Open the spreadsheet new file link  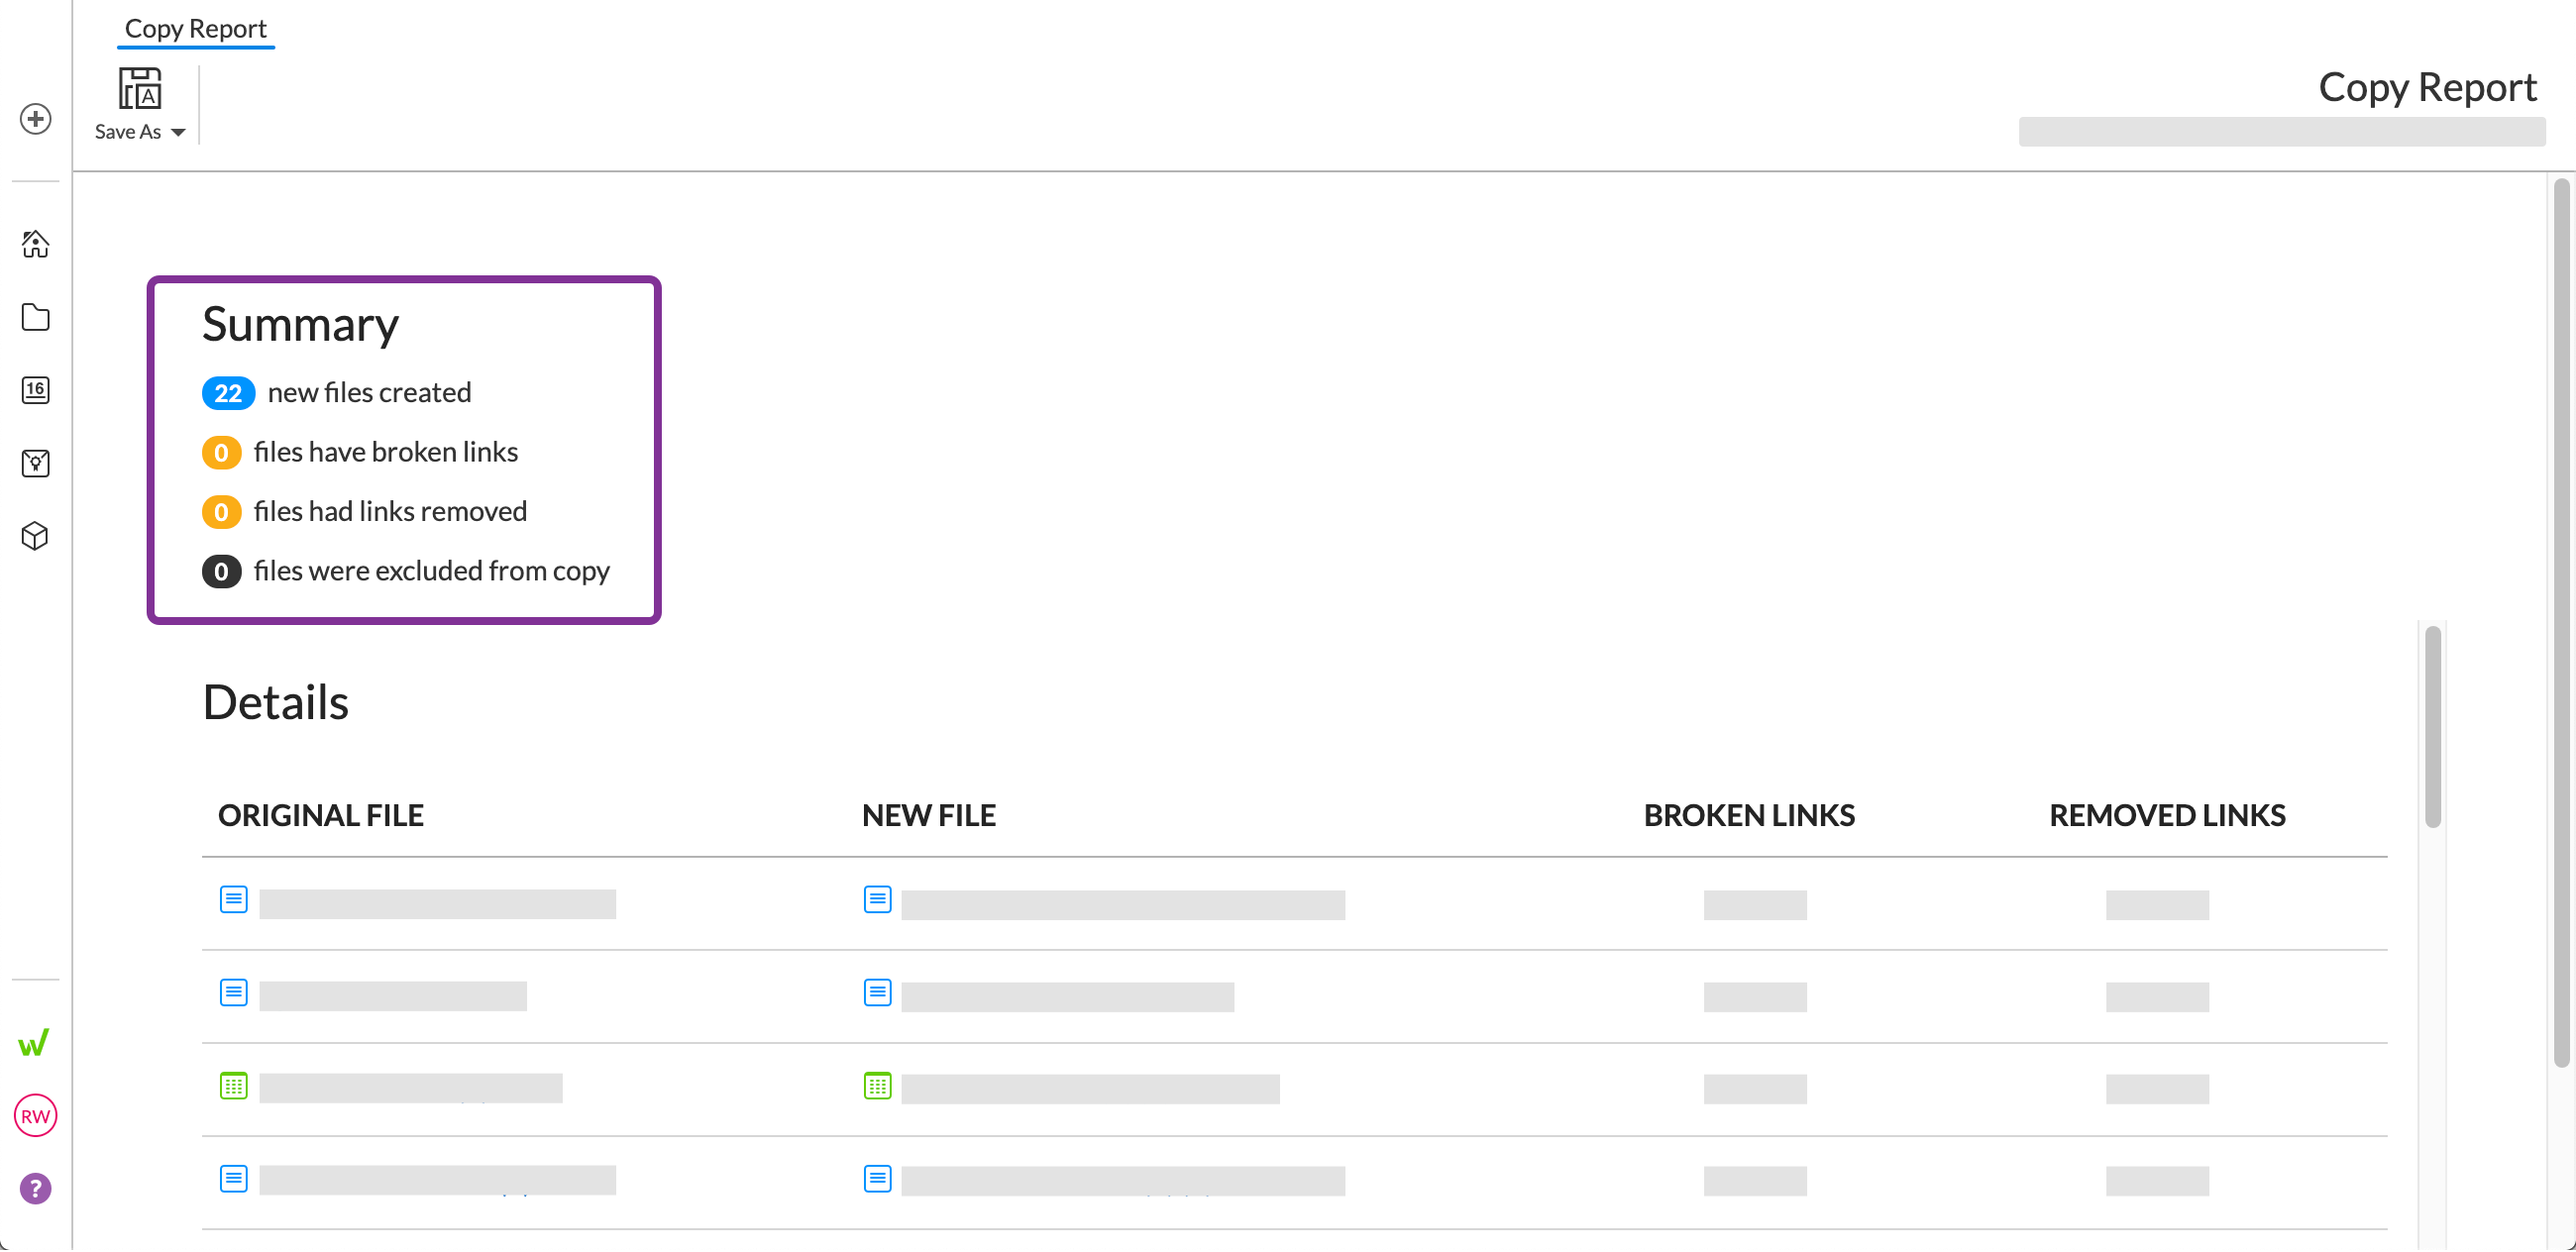[x=1090, y=1089]
